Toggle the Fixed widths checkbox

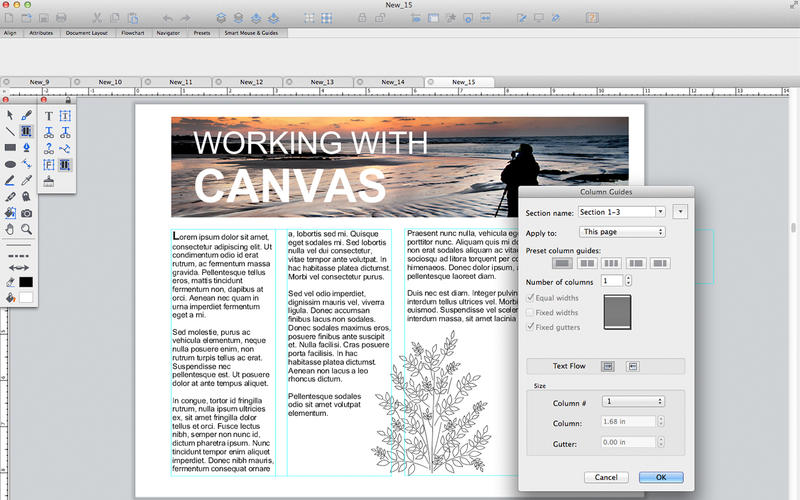click(530, 312)
